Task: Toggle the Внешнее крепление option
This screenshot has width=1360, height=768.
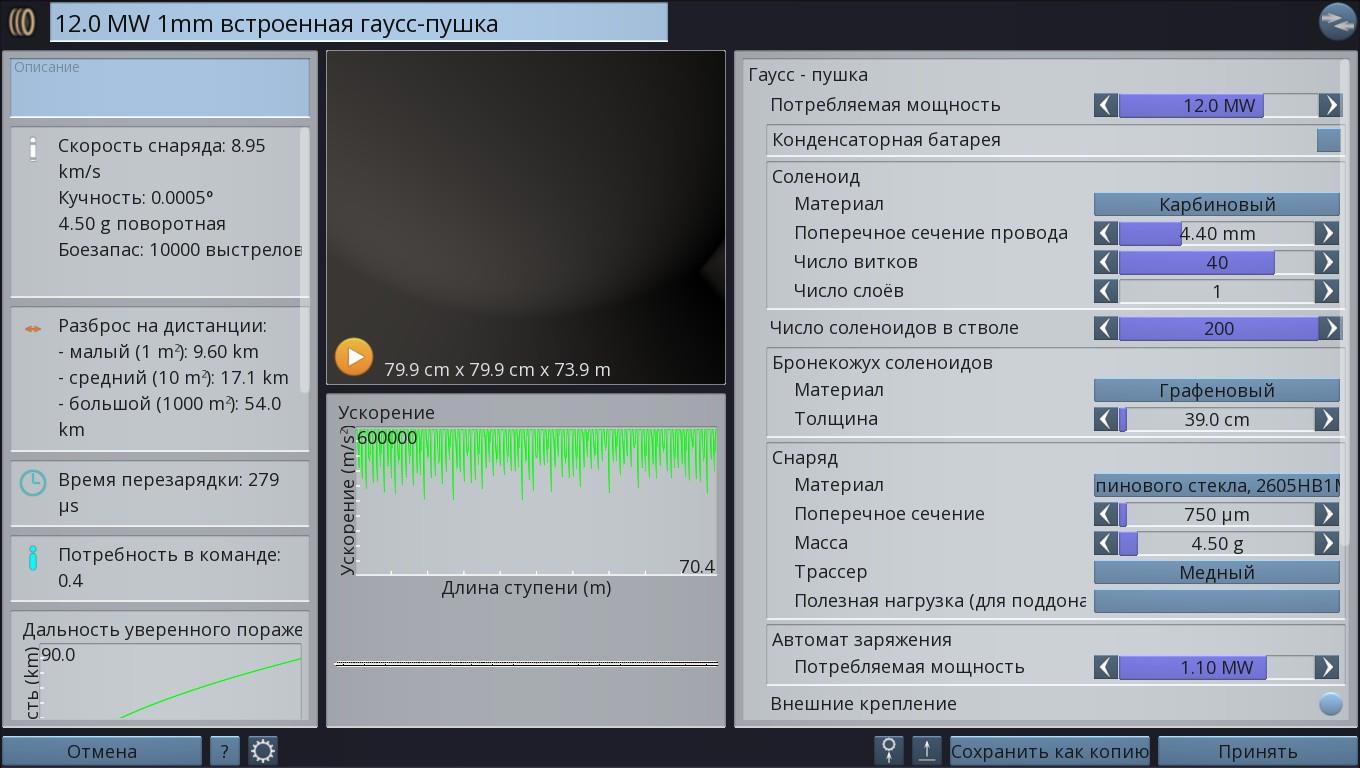Action: coord(1330,704)
